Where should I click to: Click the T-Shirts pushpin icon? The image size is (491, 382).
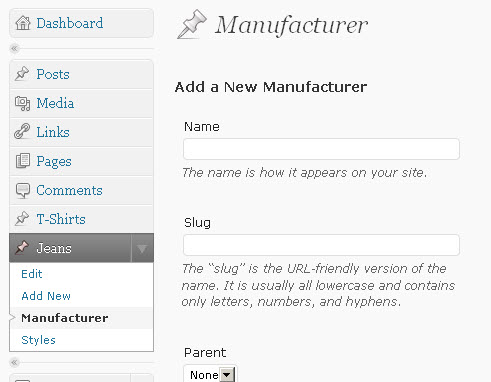pyautogui.click(x=22, y=219)
